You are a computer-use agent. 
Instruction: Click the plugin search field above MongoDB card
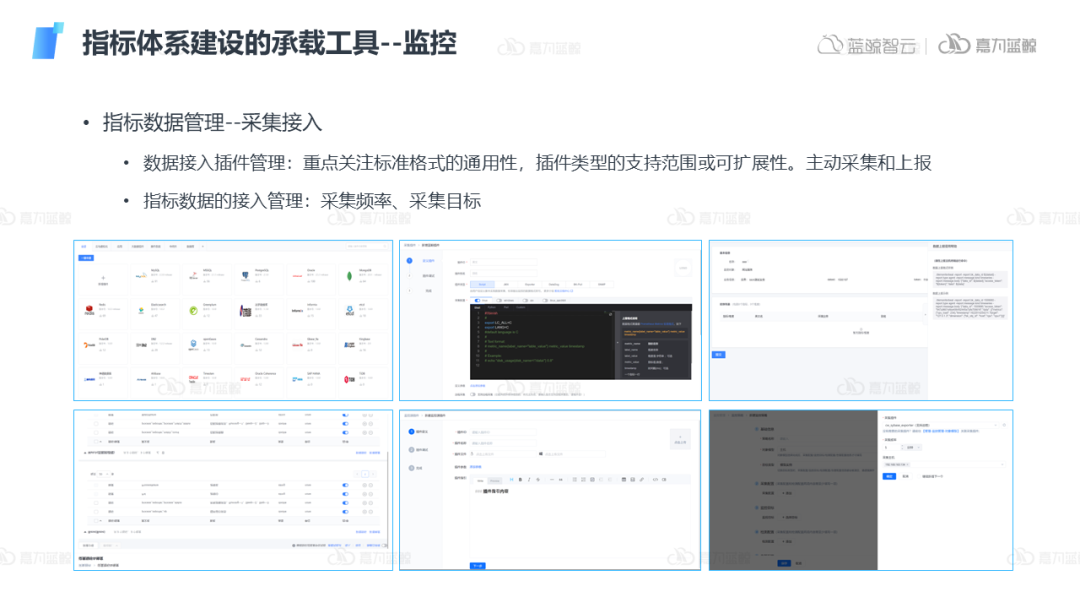(x=366, y=246)
